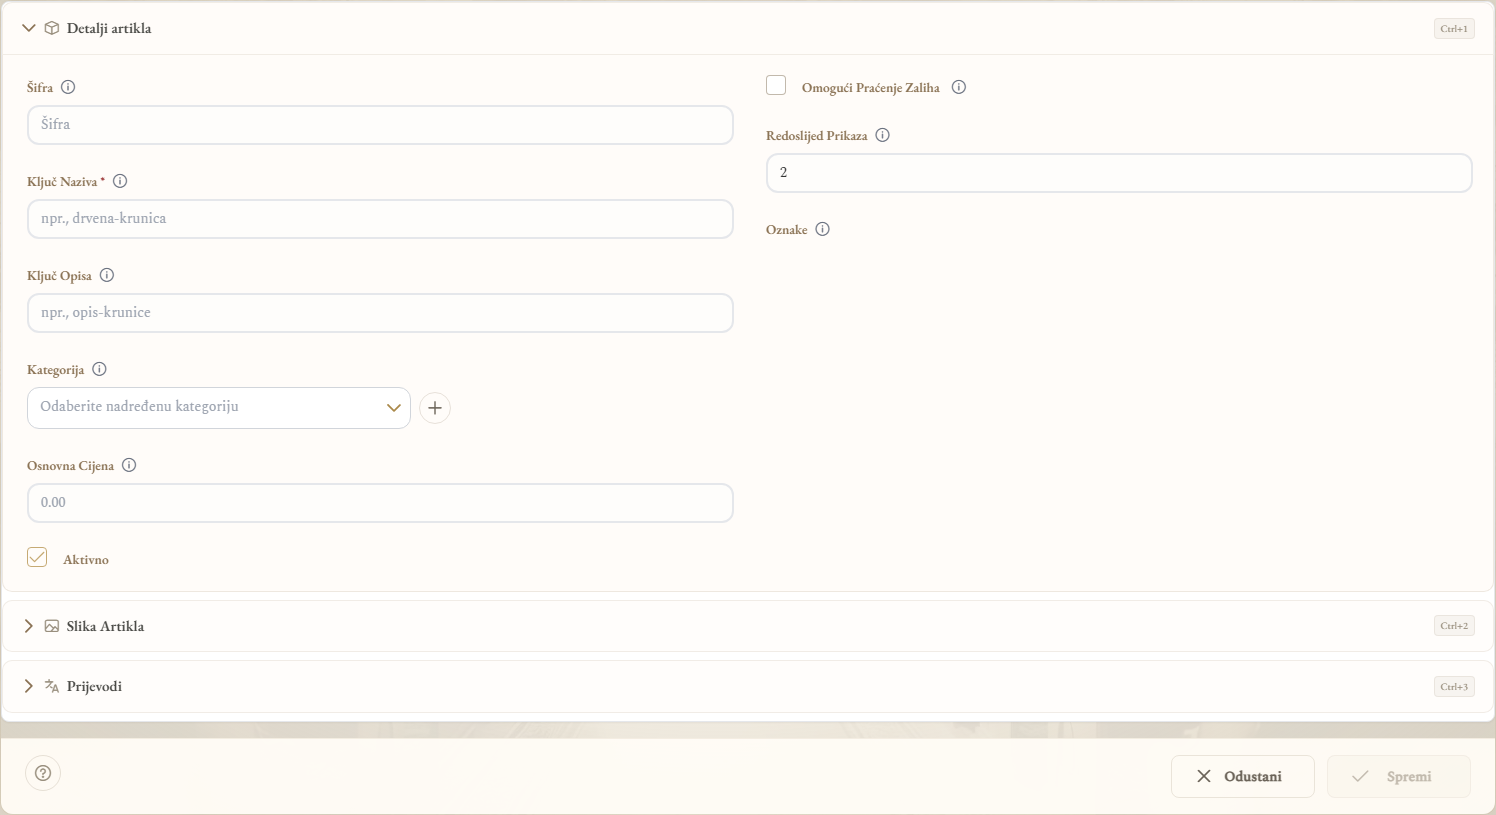Click the info icon beside Osnovna Cijena

129,465
